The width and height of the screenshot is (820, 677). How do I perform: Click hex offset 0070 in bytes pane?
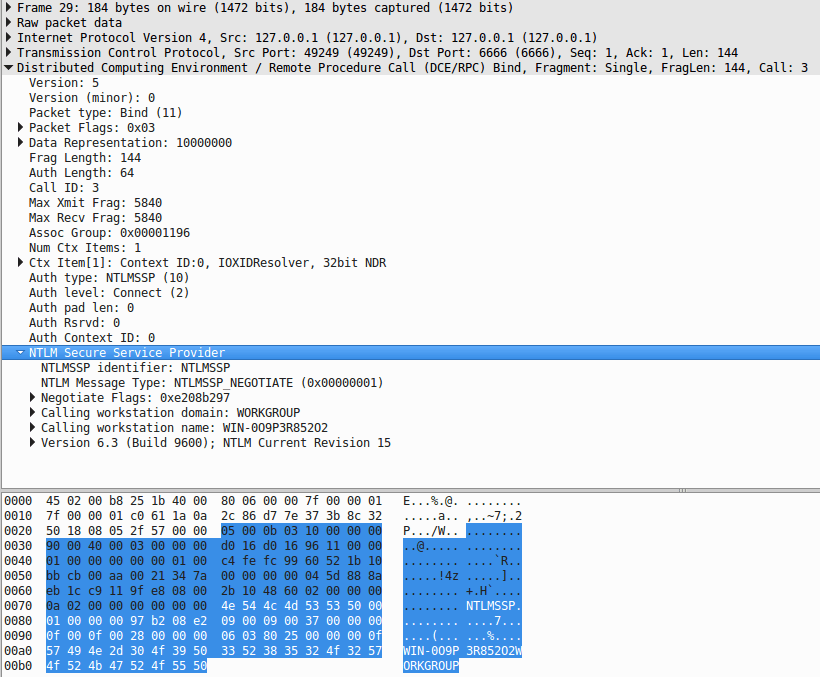click(x=18, y=606)
